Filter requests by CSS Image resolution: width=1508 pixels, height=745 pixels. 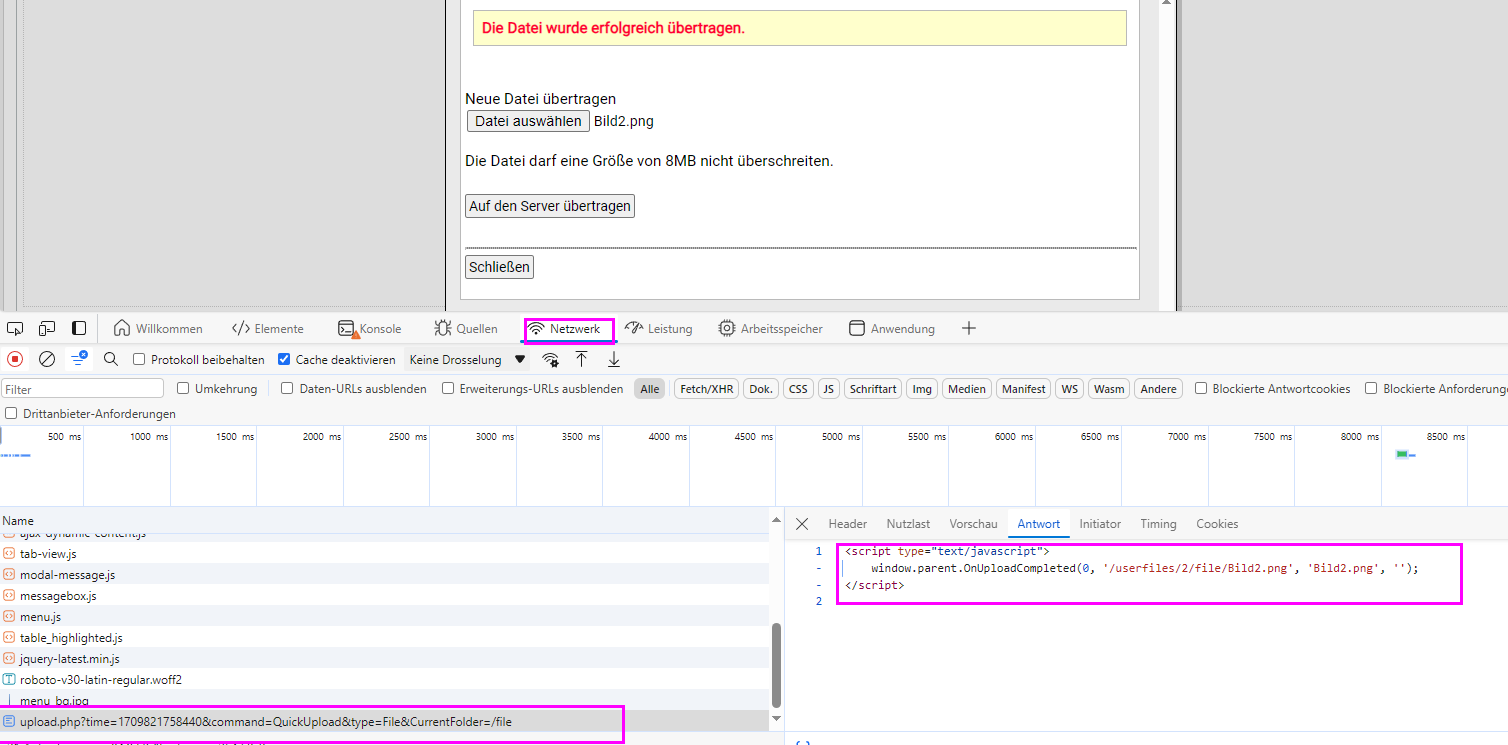pos(798,389)
